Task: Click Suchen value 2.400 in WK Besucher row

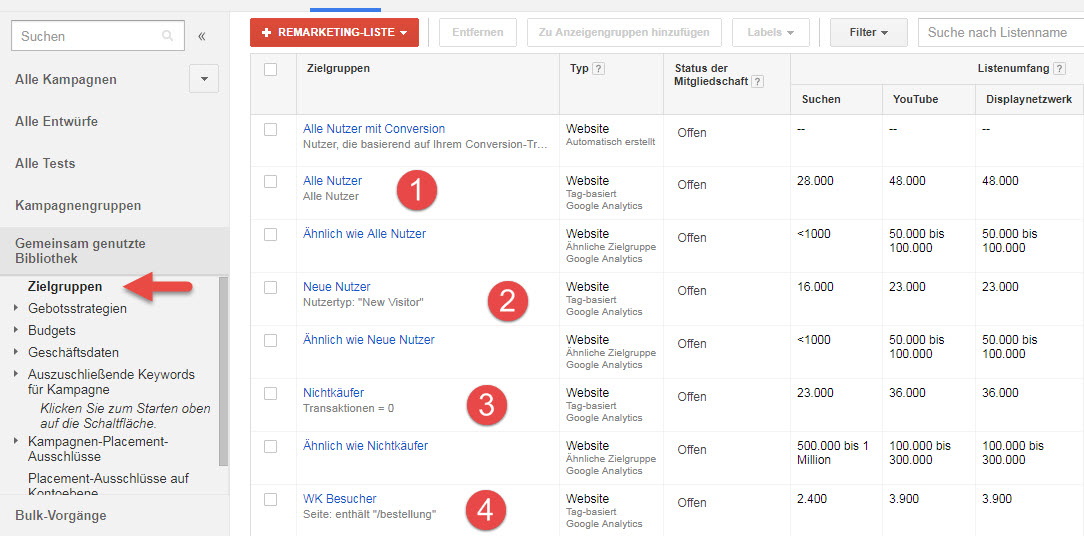Action: click(812, 499)
